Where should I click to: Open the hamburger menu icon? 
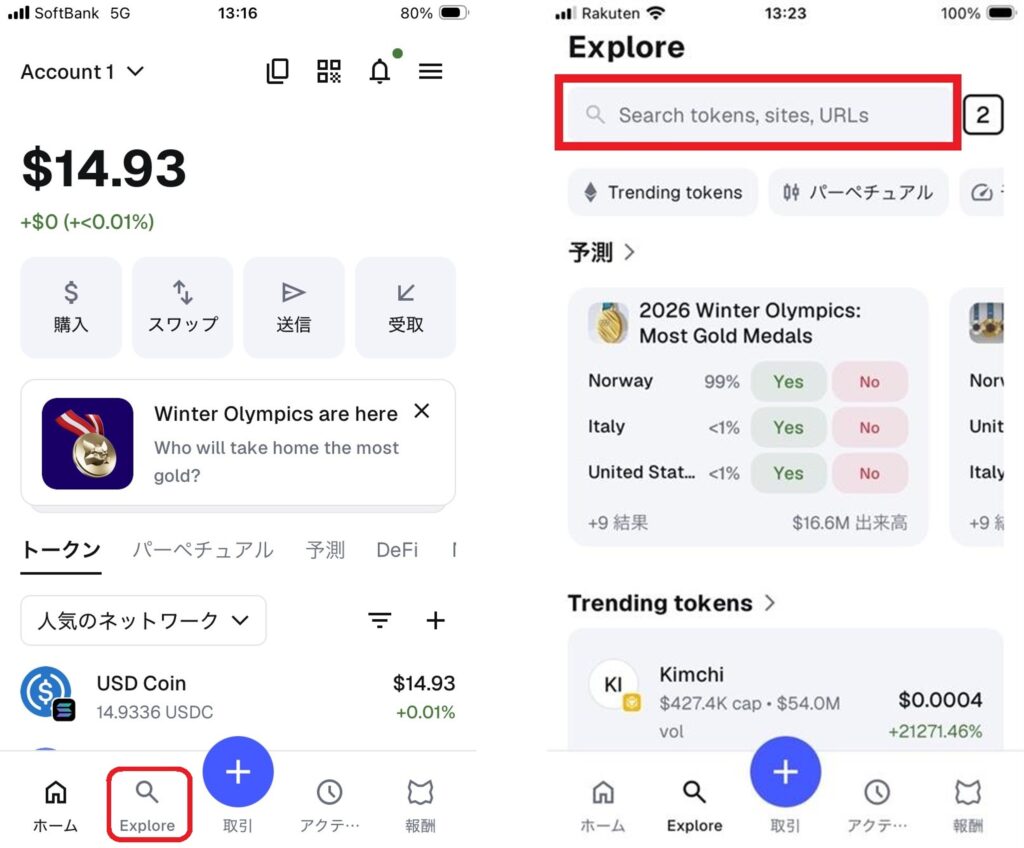click(x=430, y=71)
